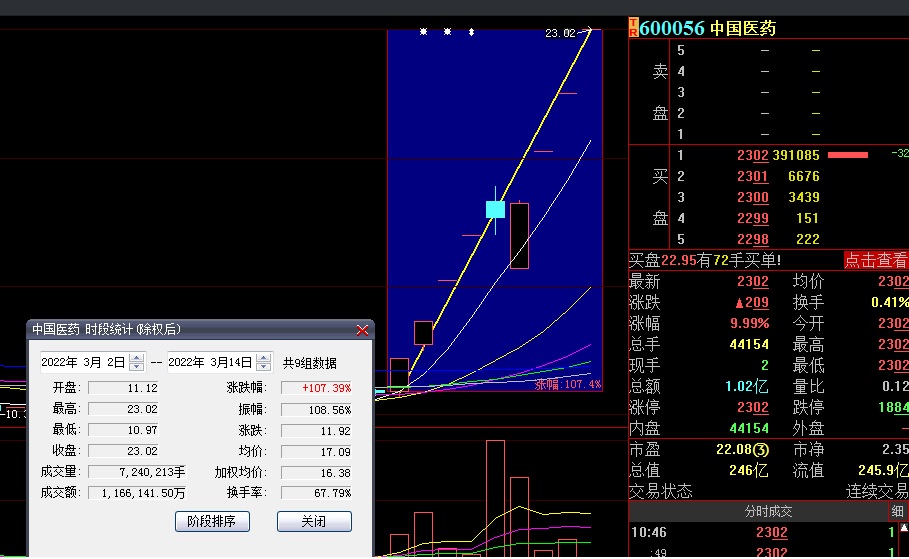This screenshot has width=909, height=559.
Task: Click the middle star marker above the chart
Action: click(447, 32)
